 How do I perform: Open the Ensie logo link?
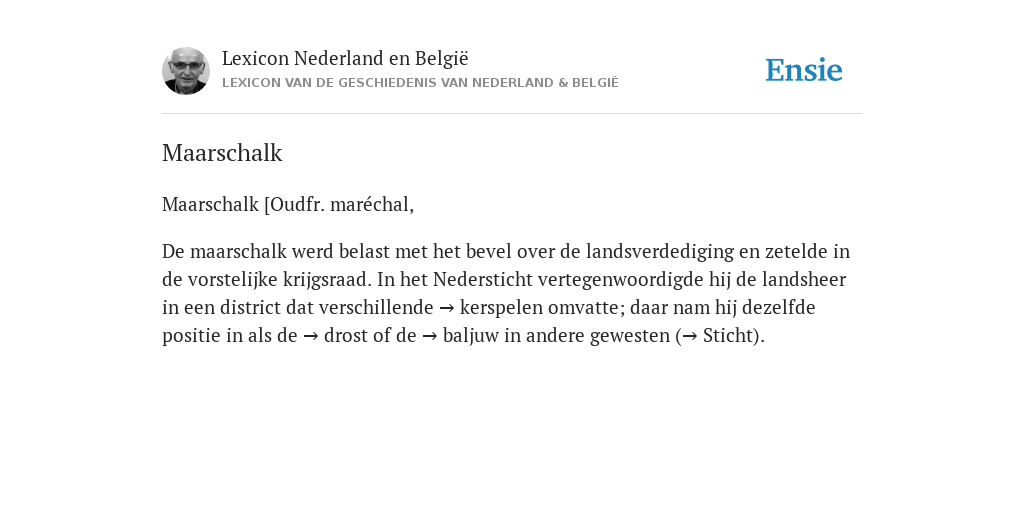click(x=804, y=70)
